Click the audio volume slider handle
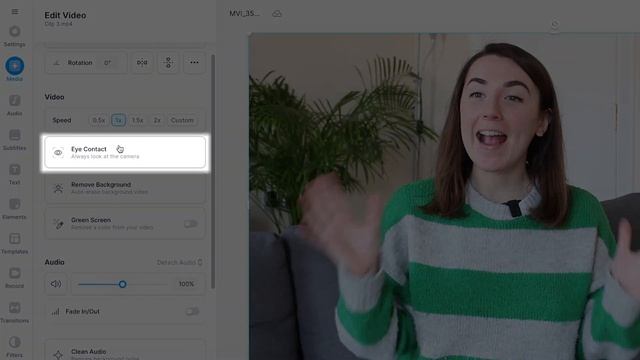Image resolution: width=640 pixels, height=360 pixels. click(x=122, y=284)
